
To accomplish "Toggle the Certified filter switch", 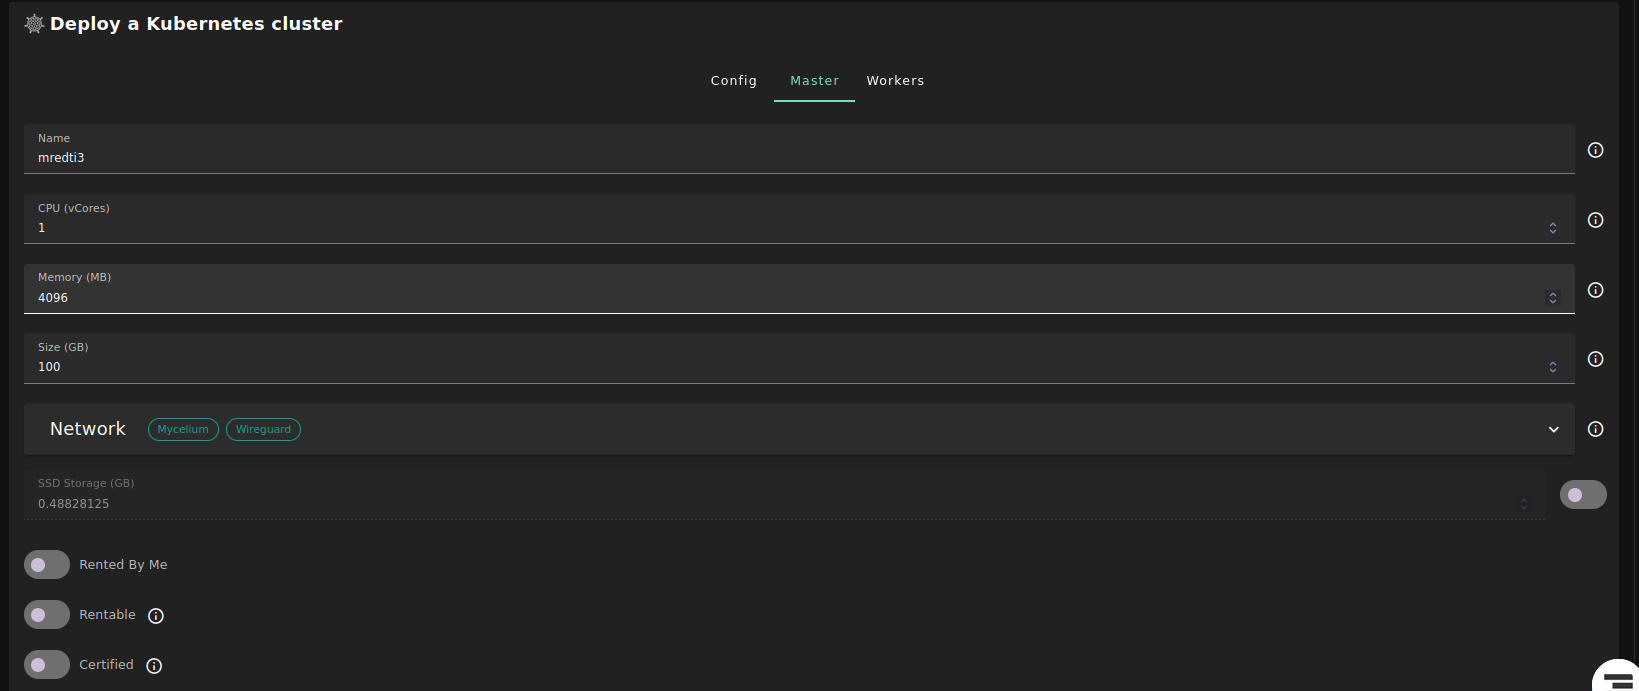I will (x=47, y=665).
